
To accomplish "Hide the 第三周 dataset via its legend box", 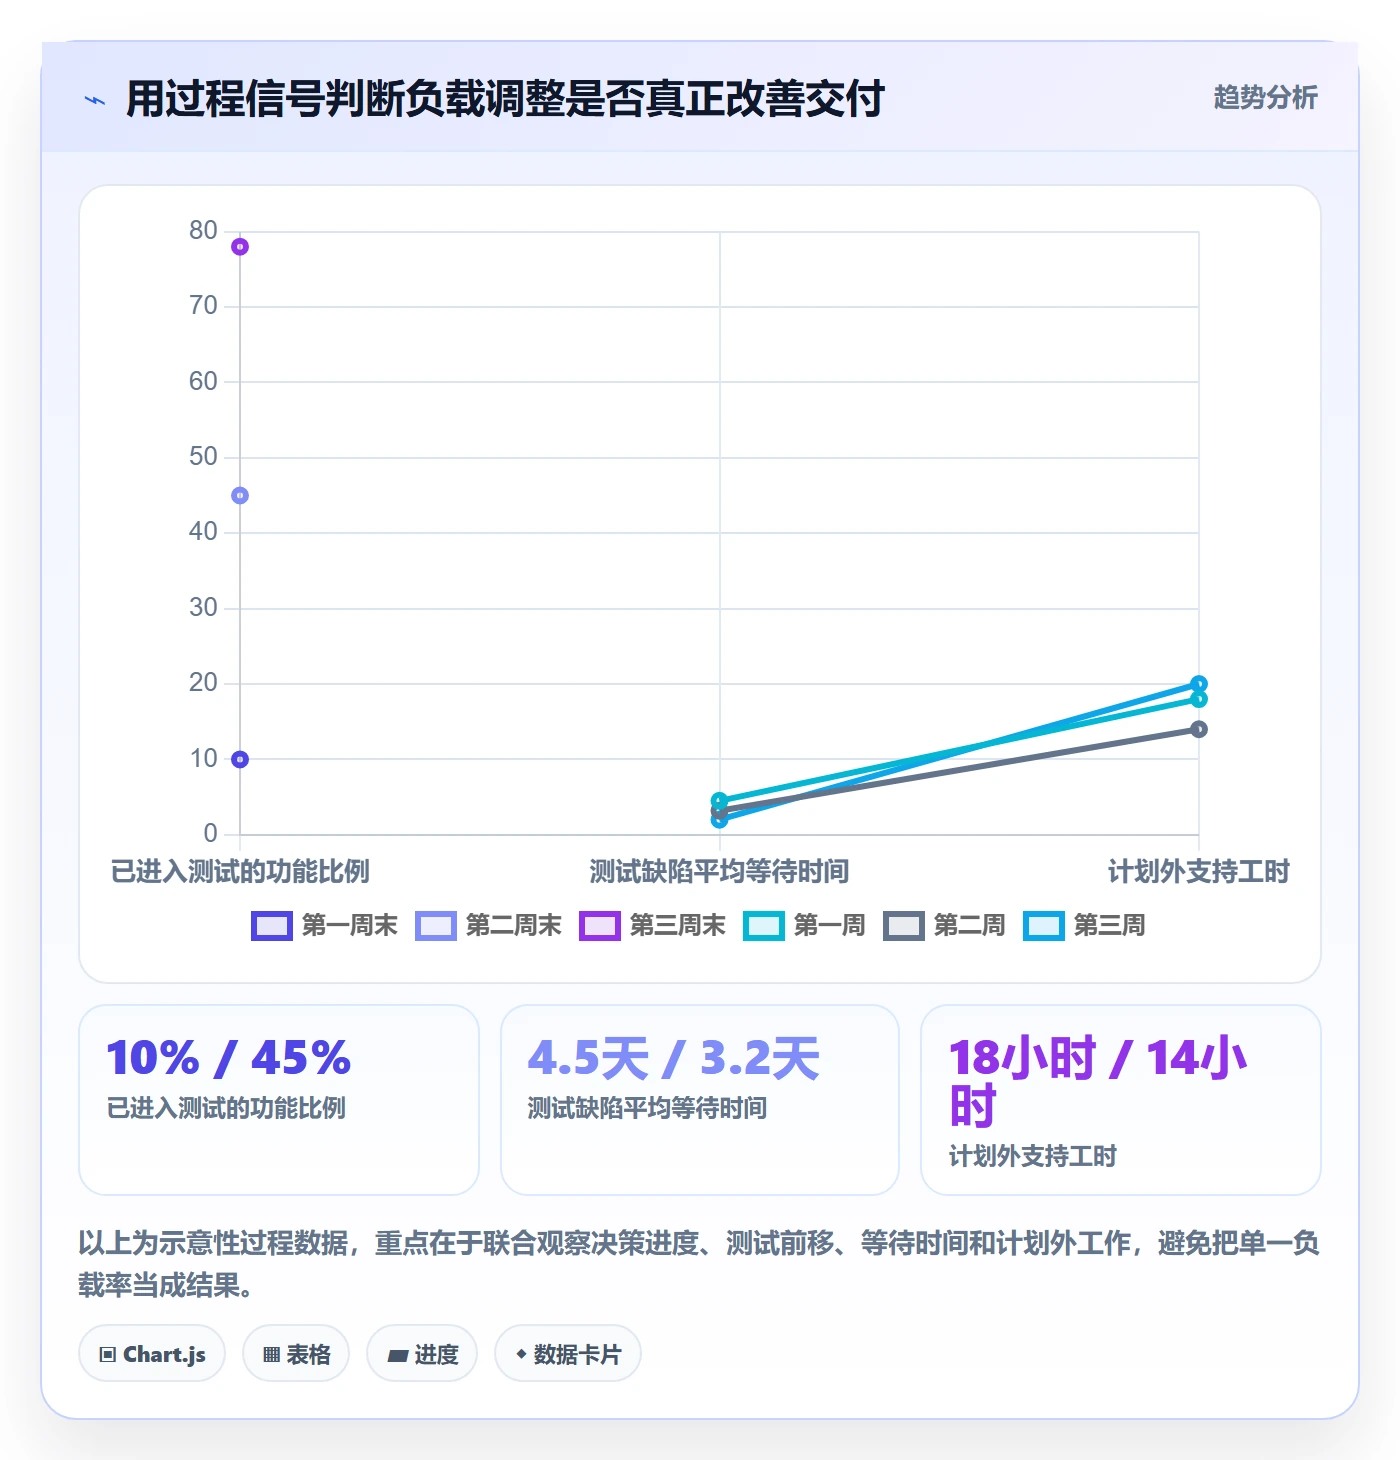I will tap(1043, 926).
